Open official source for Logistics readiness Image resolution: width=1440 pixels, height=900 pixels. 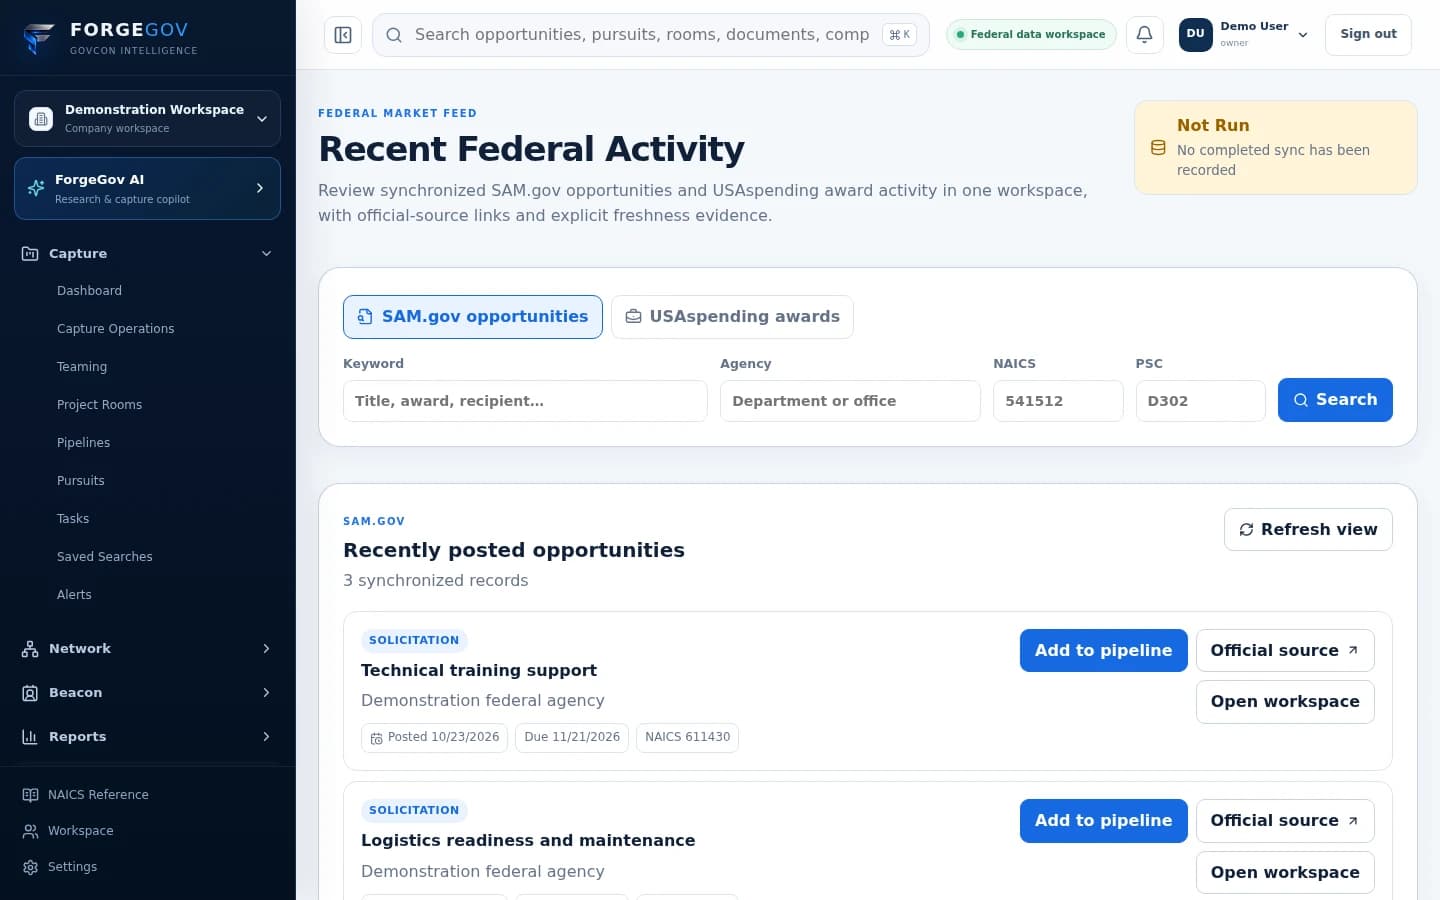[1285, 821]
